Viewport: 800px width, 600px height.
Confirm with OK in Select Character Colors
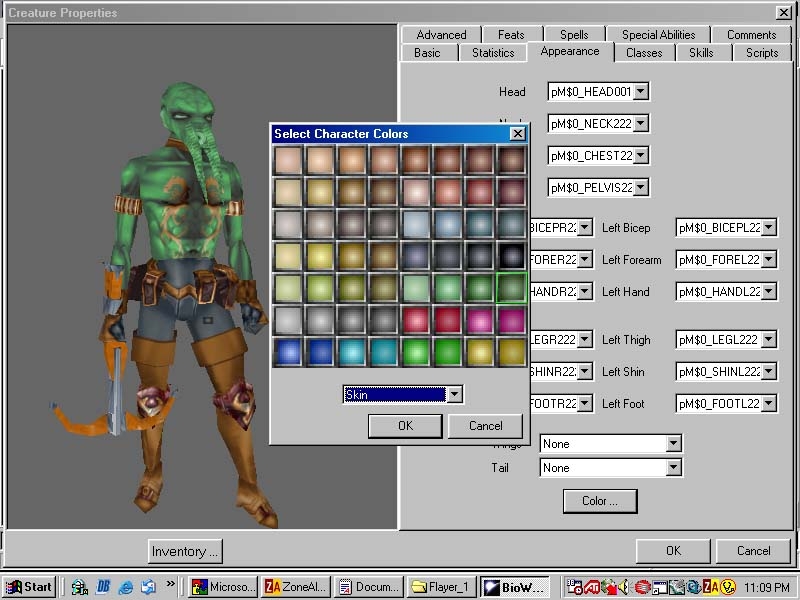coord(405,426)
